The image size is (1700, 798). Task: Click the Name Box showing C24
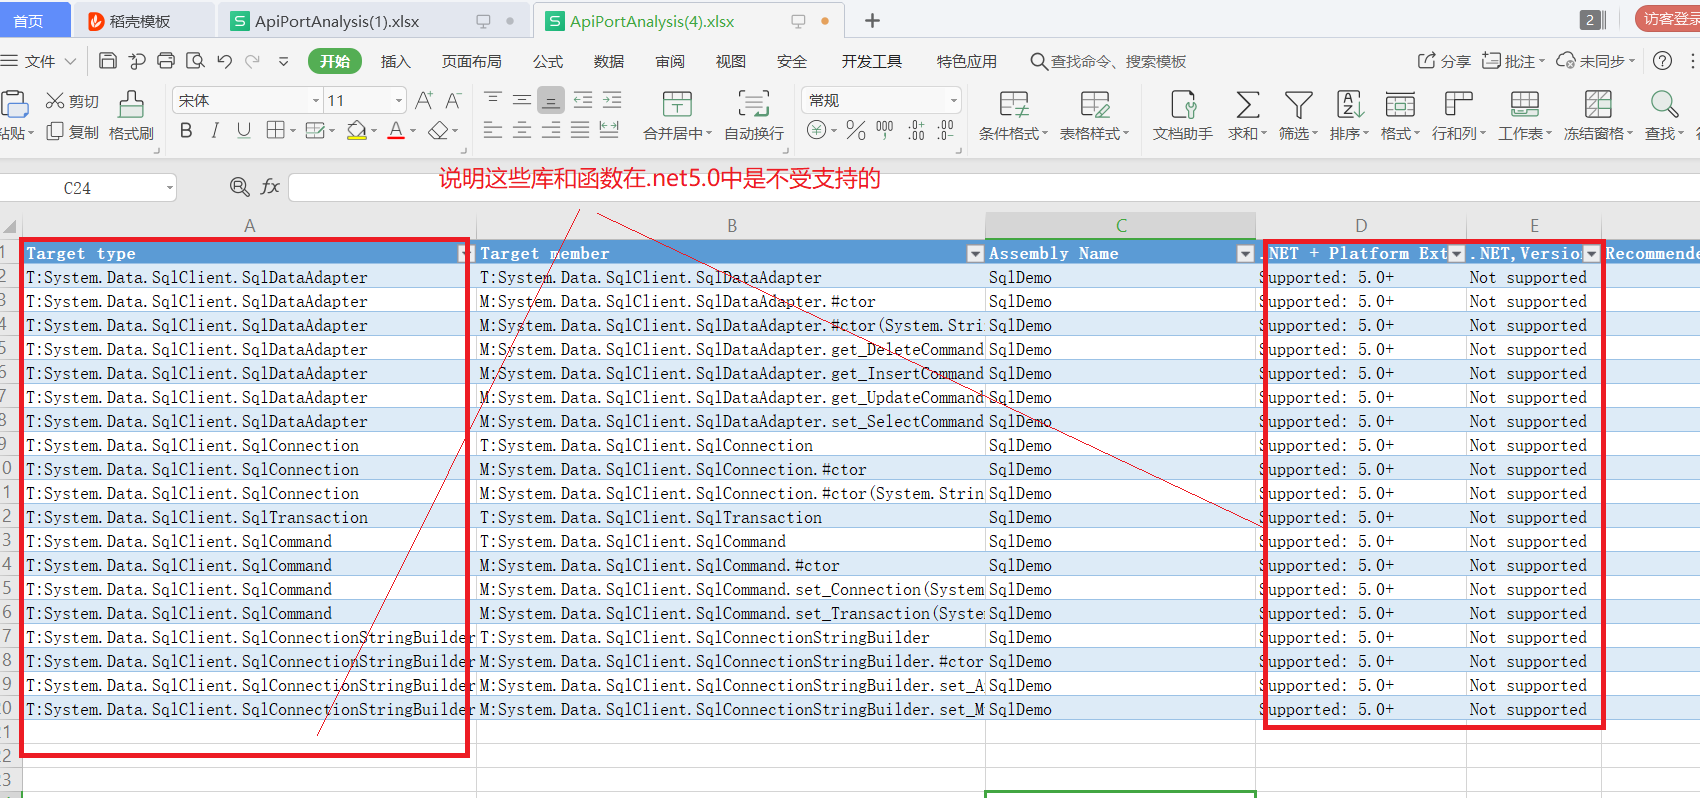(x=80, y=188)
